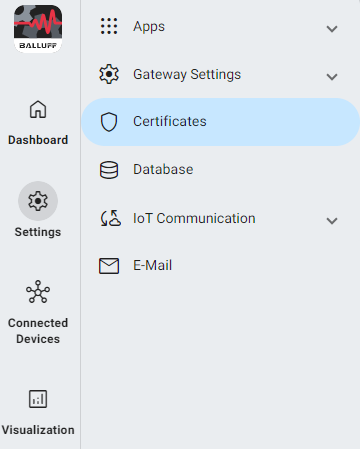The height and width of the screenshot is (449, 360).
Task: Expand the Apps submenu chevron
Action: pyautogui.click(x=332, y=29)
